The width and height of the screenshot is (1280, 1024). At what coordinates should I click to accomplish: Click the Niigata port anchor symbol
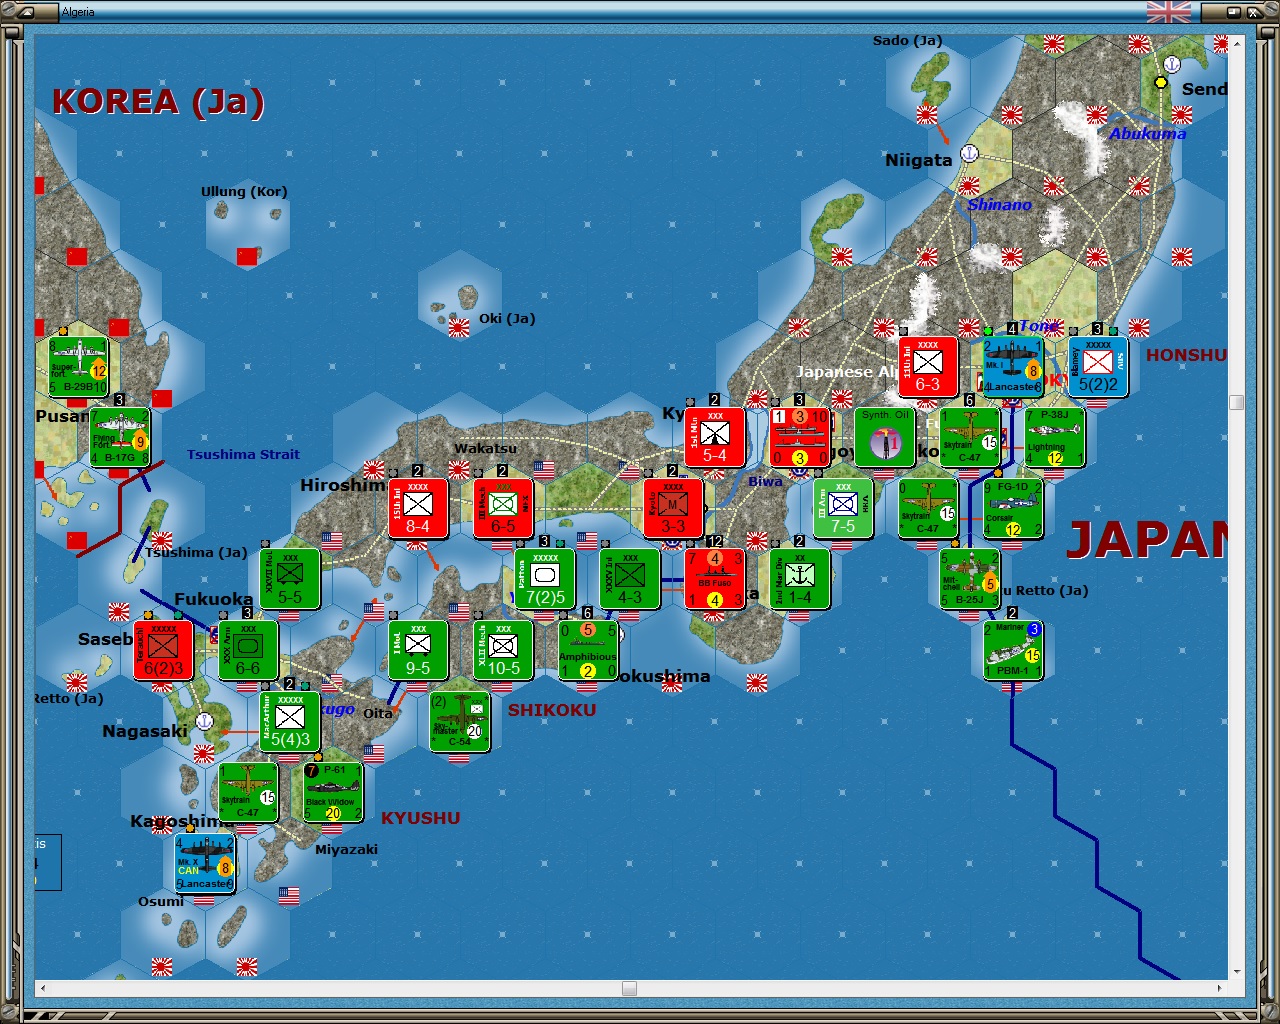(x=969, y=153)
